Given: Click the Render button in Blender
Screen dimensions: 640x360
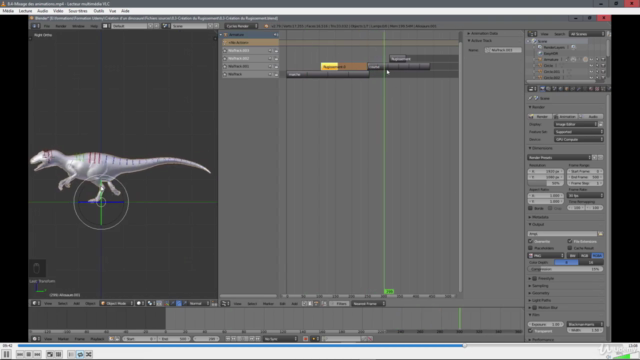Looking at the screenshot, I should coord(540,116).
